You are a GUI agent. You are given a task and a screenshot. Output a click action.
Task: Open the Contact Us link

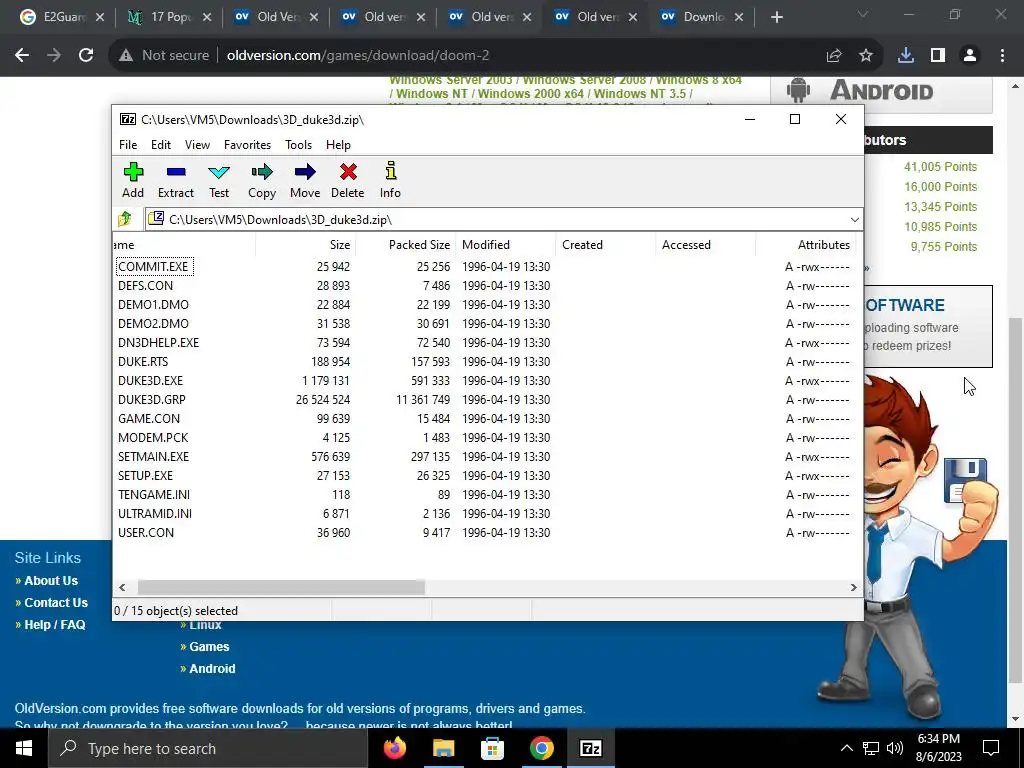(56, 603)
